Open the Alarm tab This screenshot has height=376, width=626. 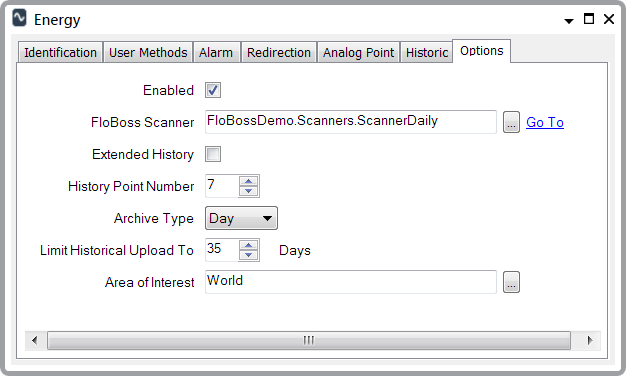tap(216, 53)
